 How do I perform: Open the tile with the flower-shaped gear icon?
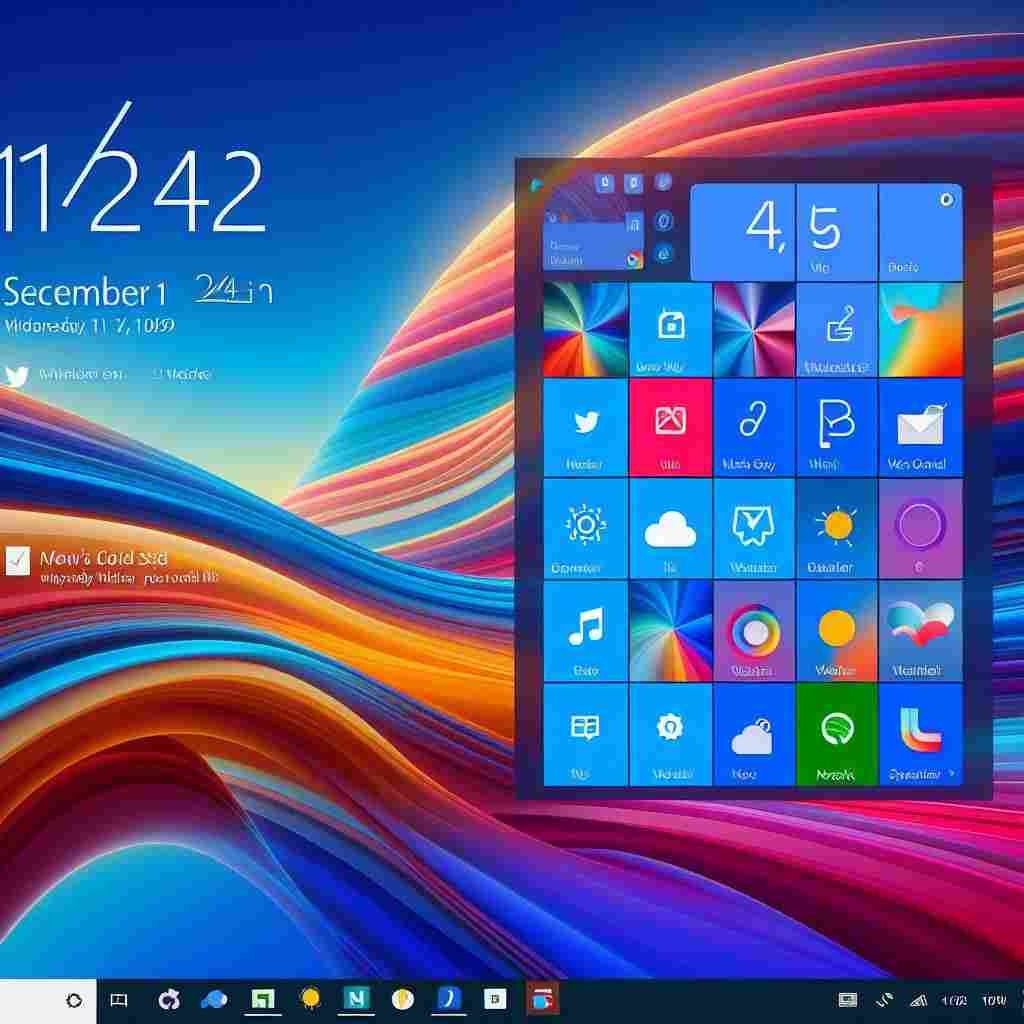point(670,734)
